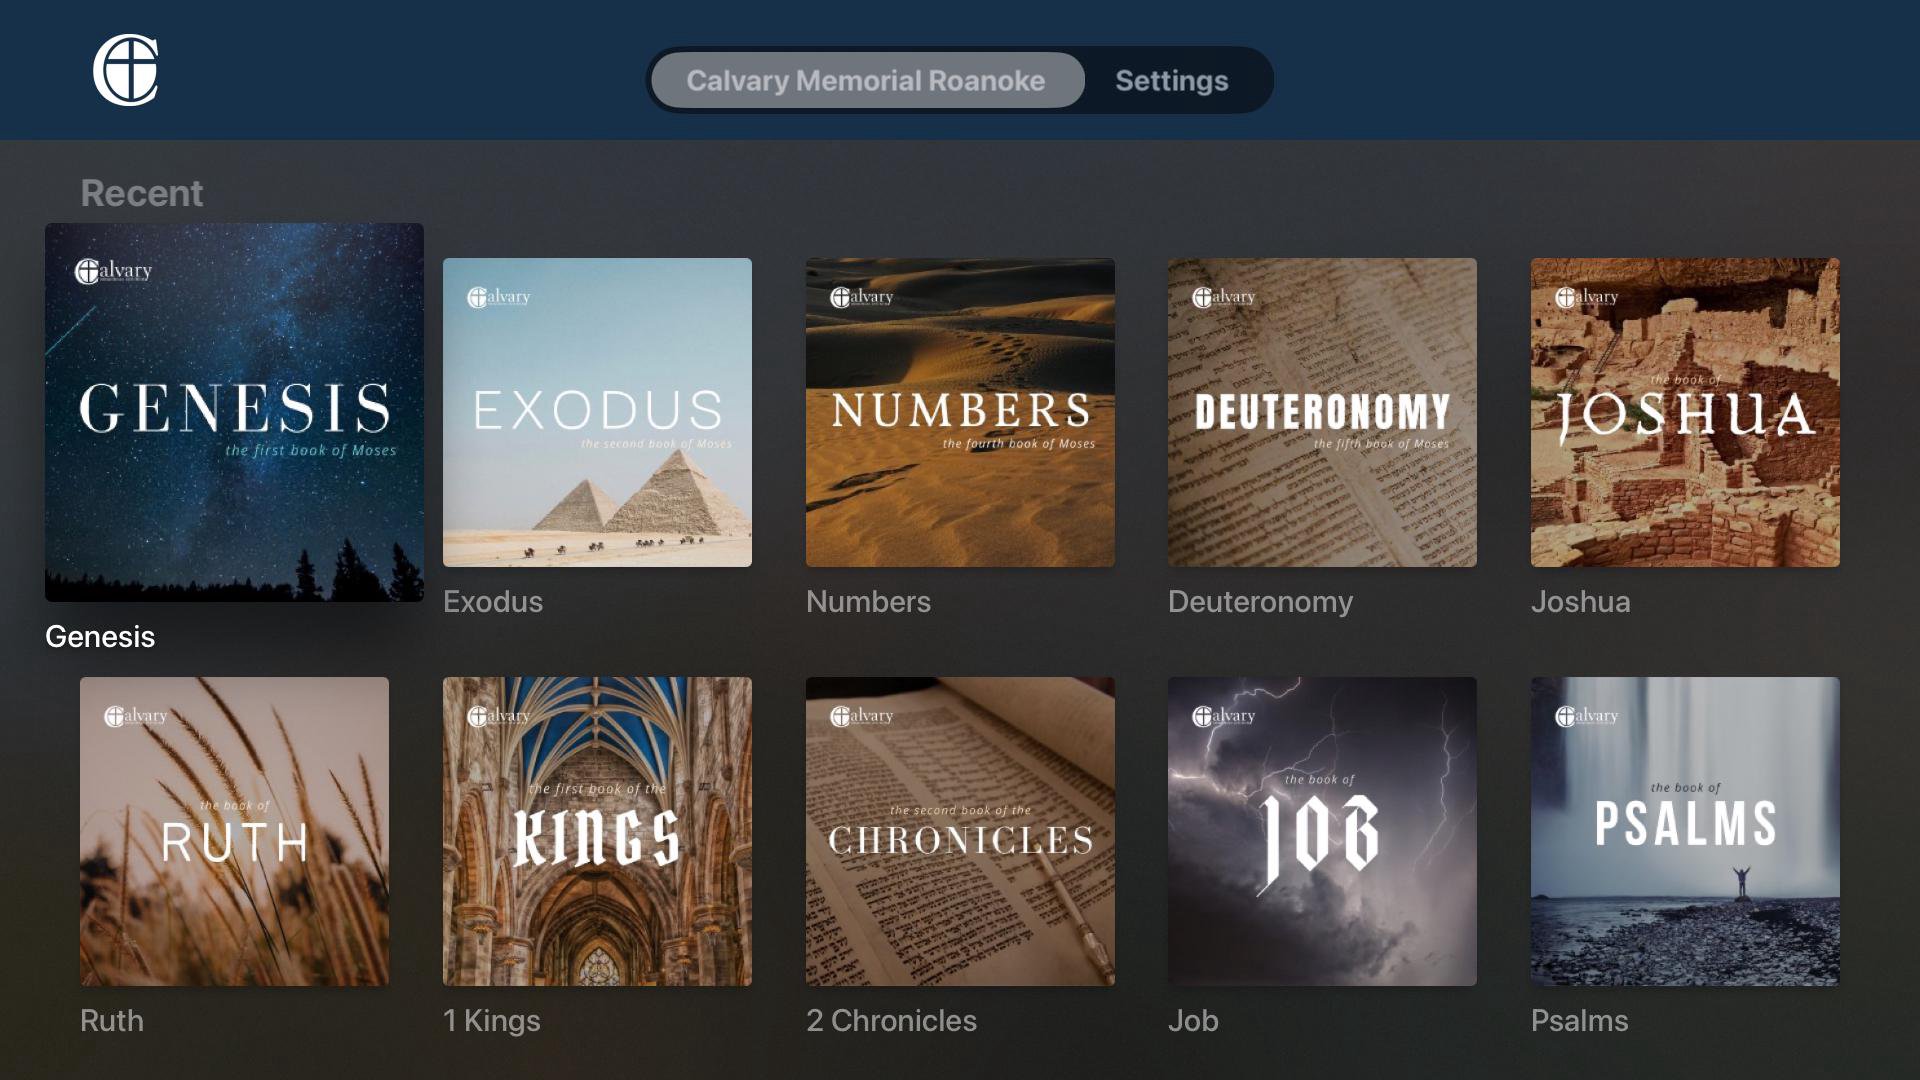Open the 1 Kings cathedral artwork
This screenshot has width=1920, height=1080.
(597, 831)
